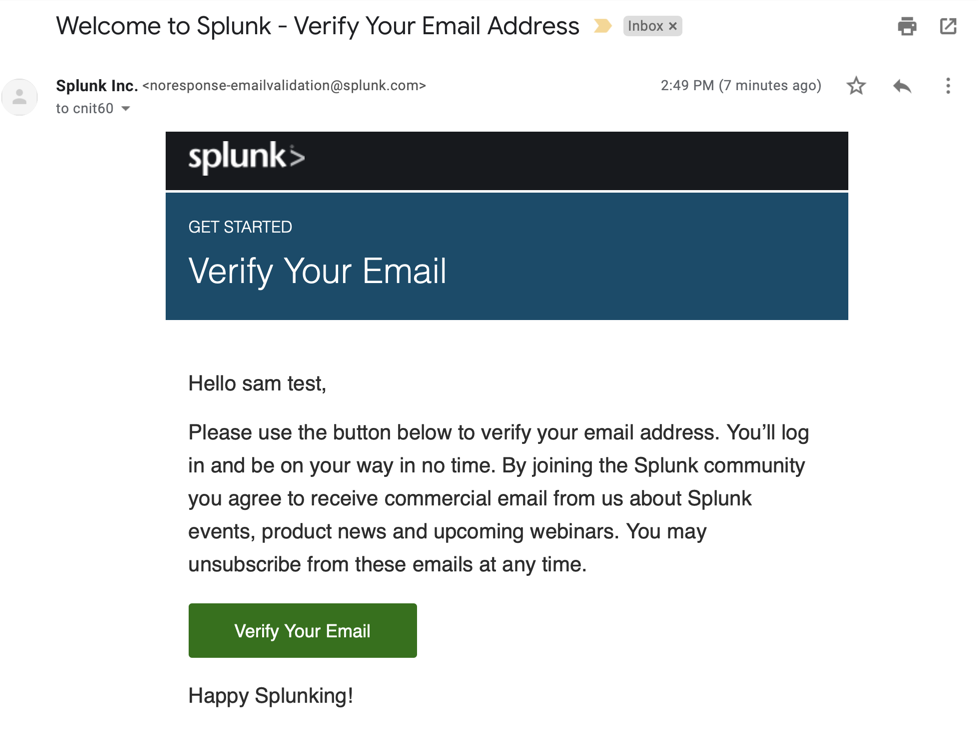
Task: Remove the Inbox label with its X
Action: (x=673, y=27)
